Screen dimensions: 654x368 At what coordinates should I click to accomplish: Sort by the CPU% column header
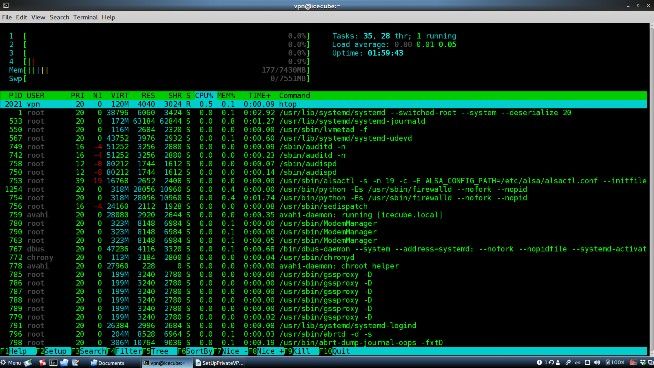(204, 96)
